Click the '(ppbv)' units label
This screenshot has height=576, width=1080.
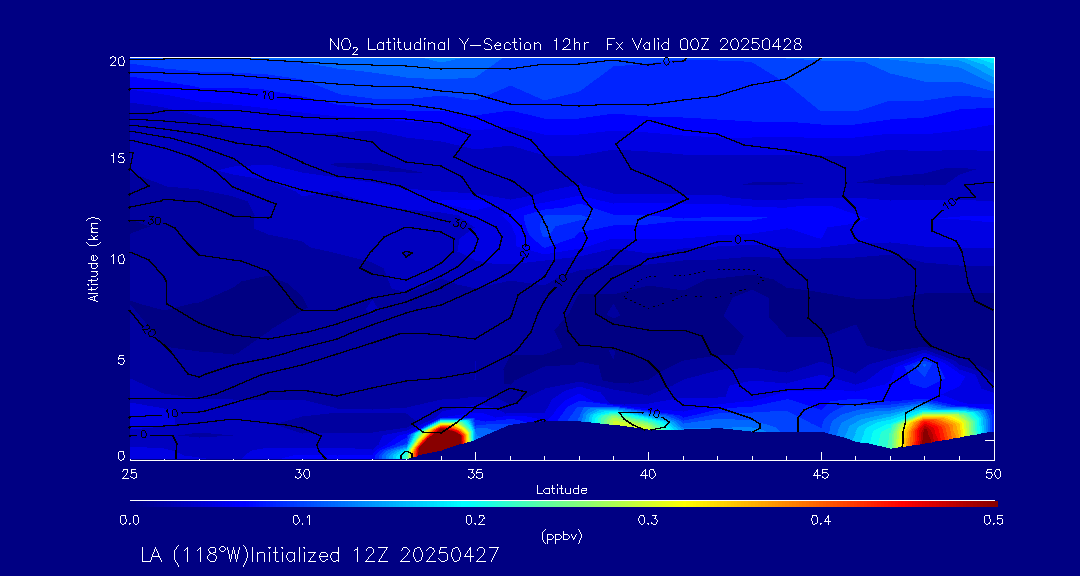point(563,537)
